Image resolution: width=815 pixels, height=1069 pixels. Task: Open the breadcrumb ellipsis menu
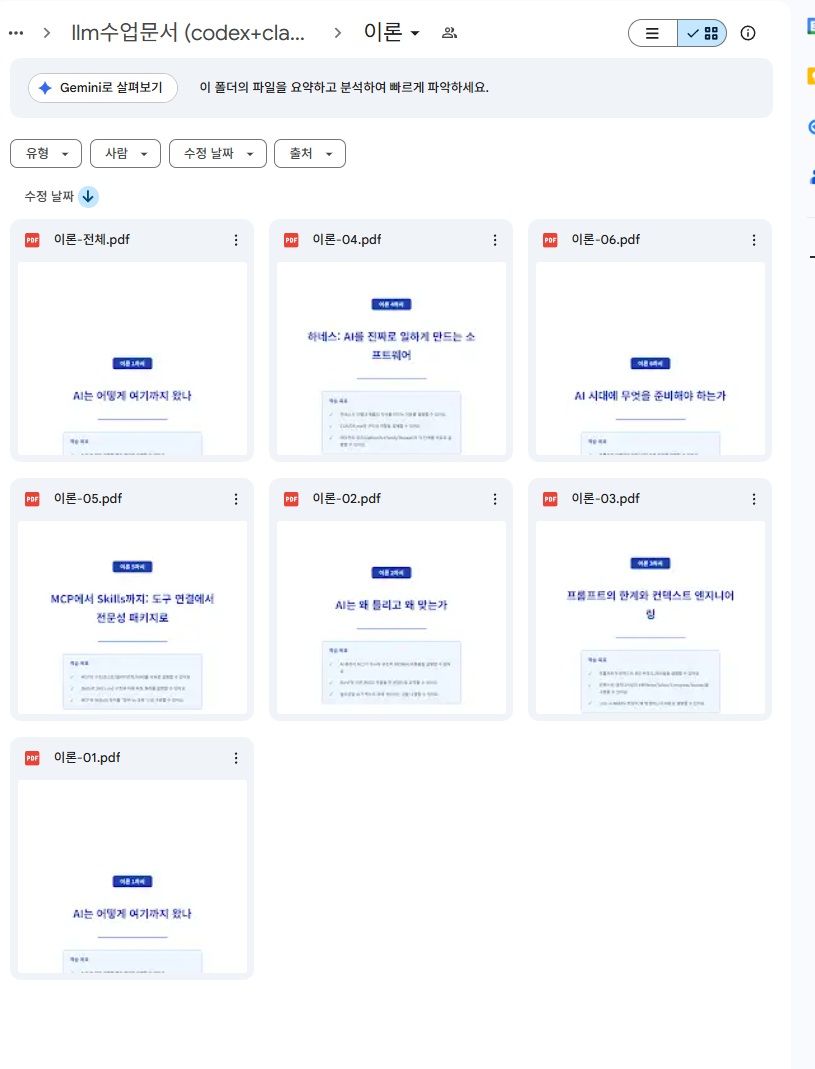(x=16, y=33)
